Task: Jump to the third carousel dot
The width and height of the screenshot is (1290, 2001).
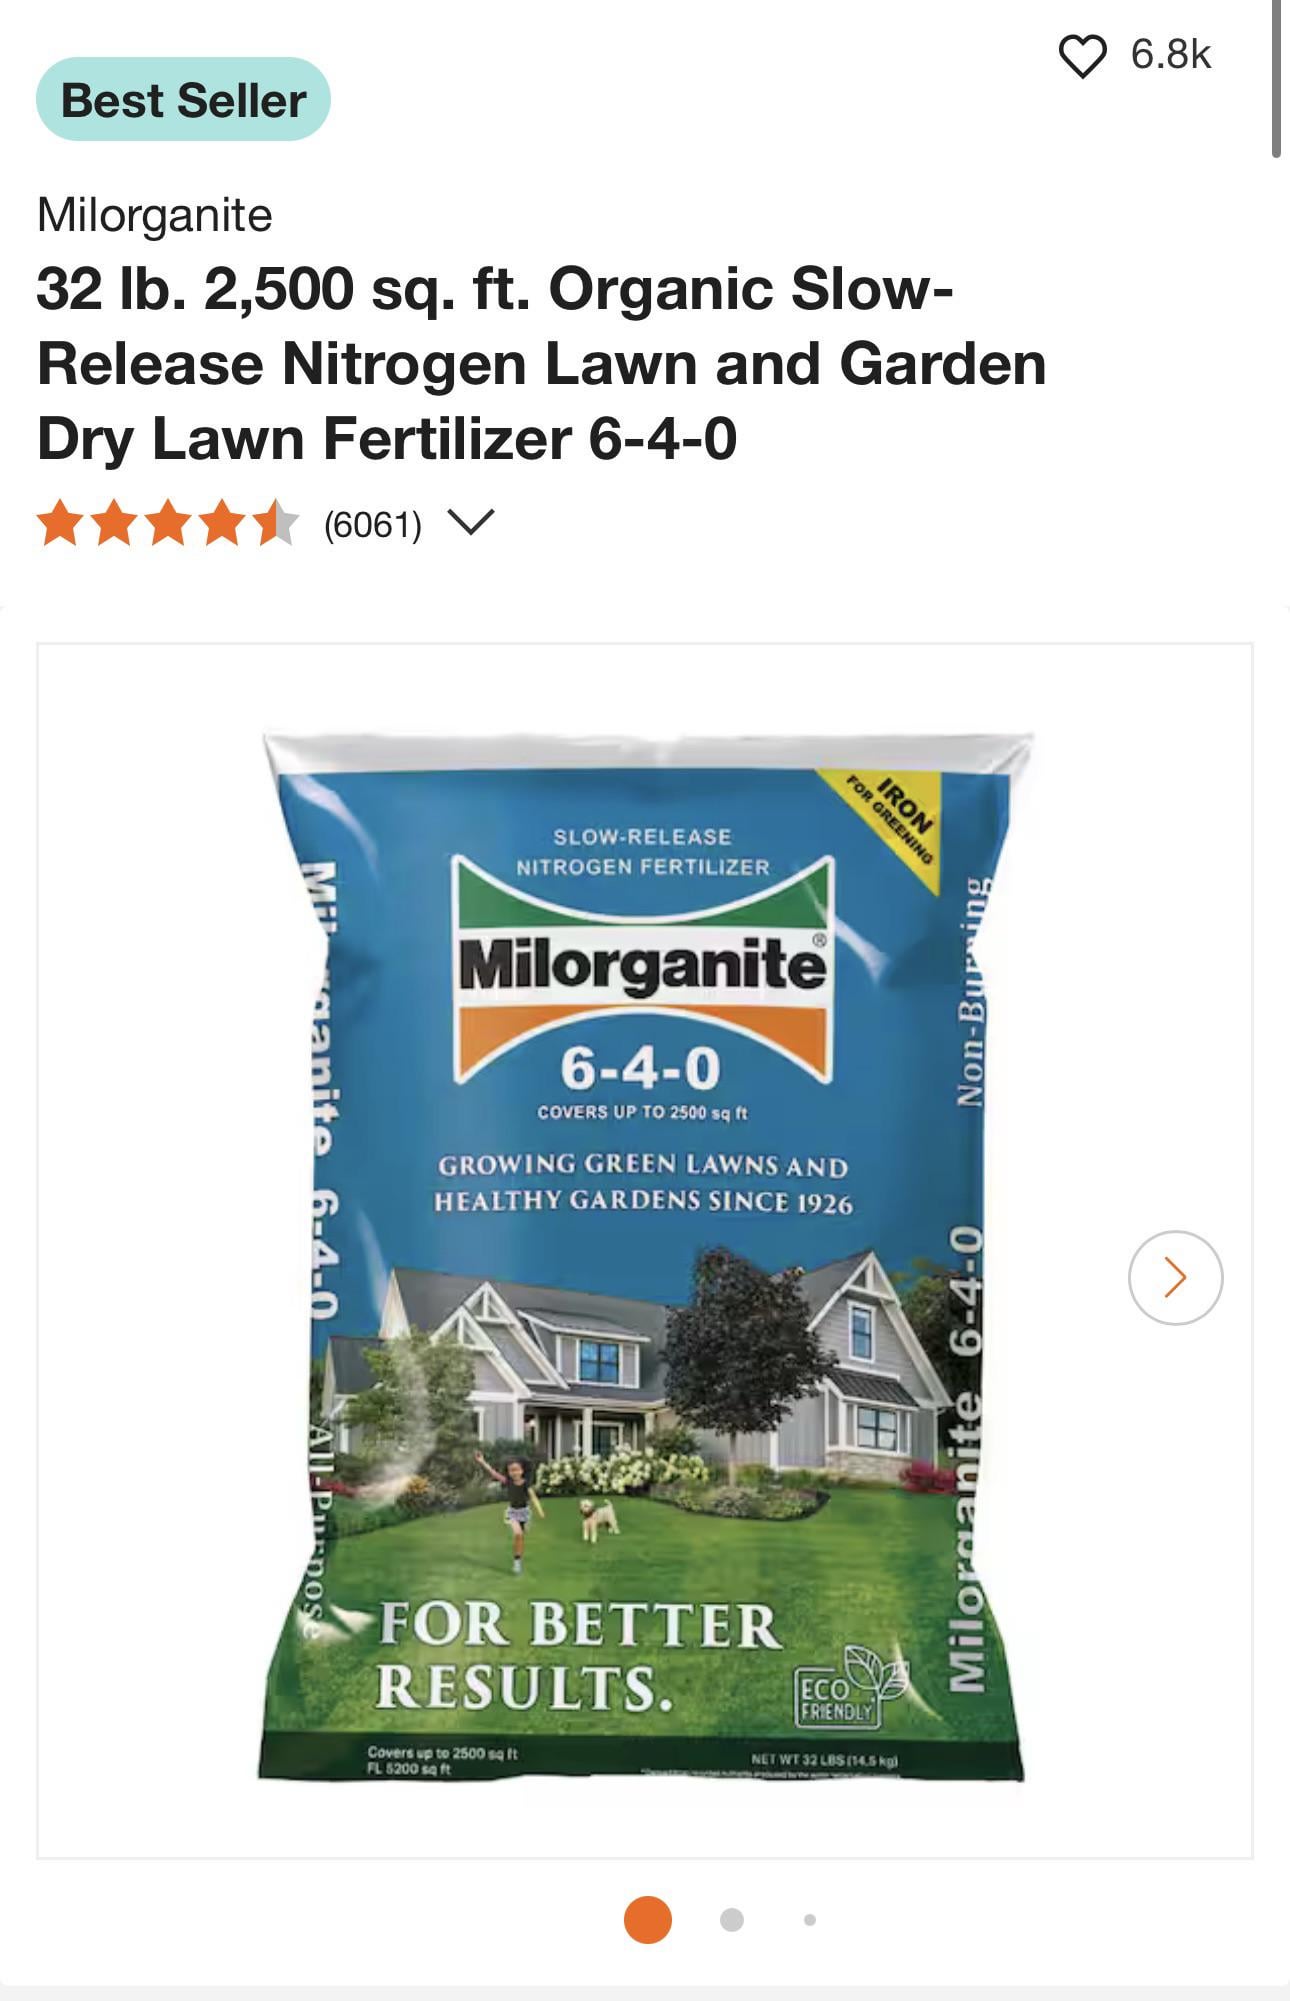Action: tap(809, 1919)
